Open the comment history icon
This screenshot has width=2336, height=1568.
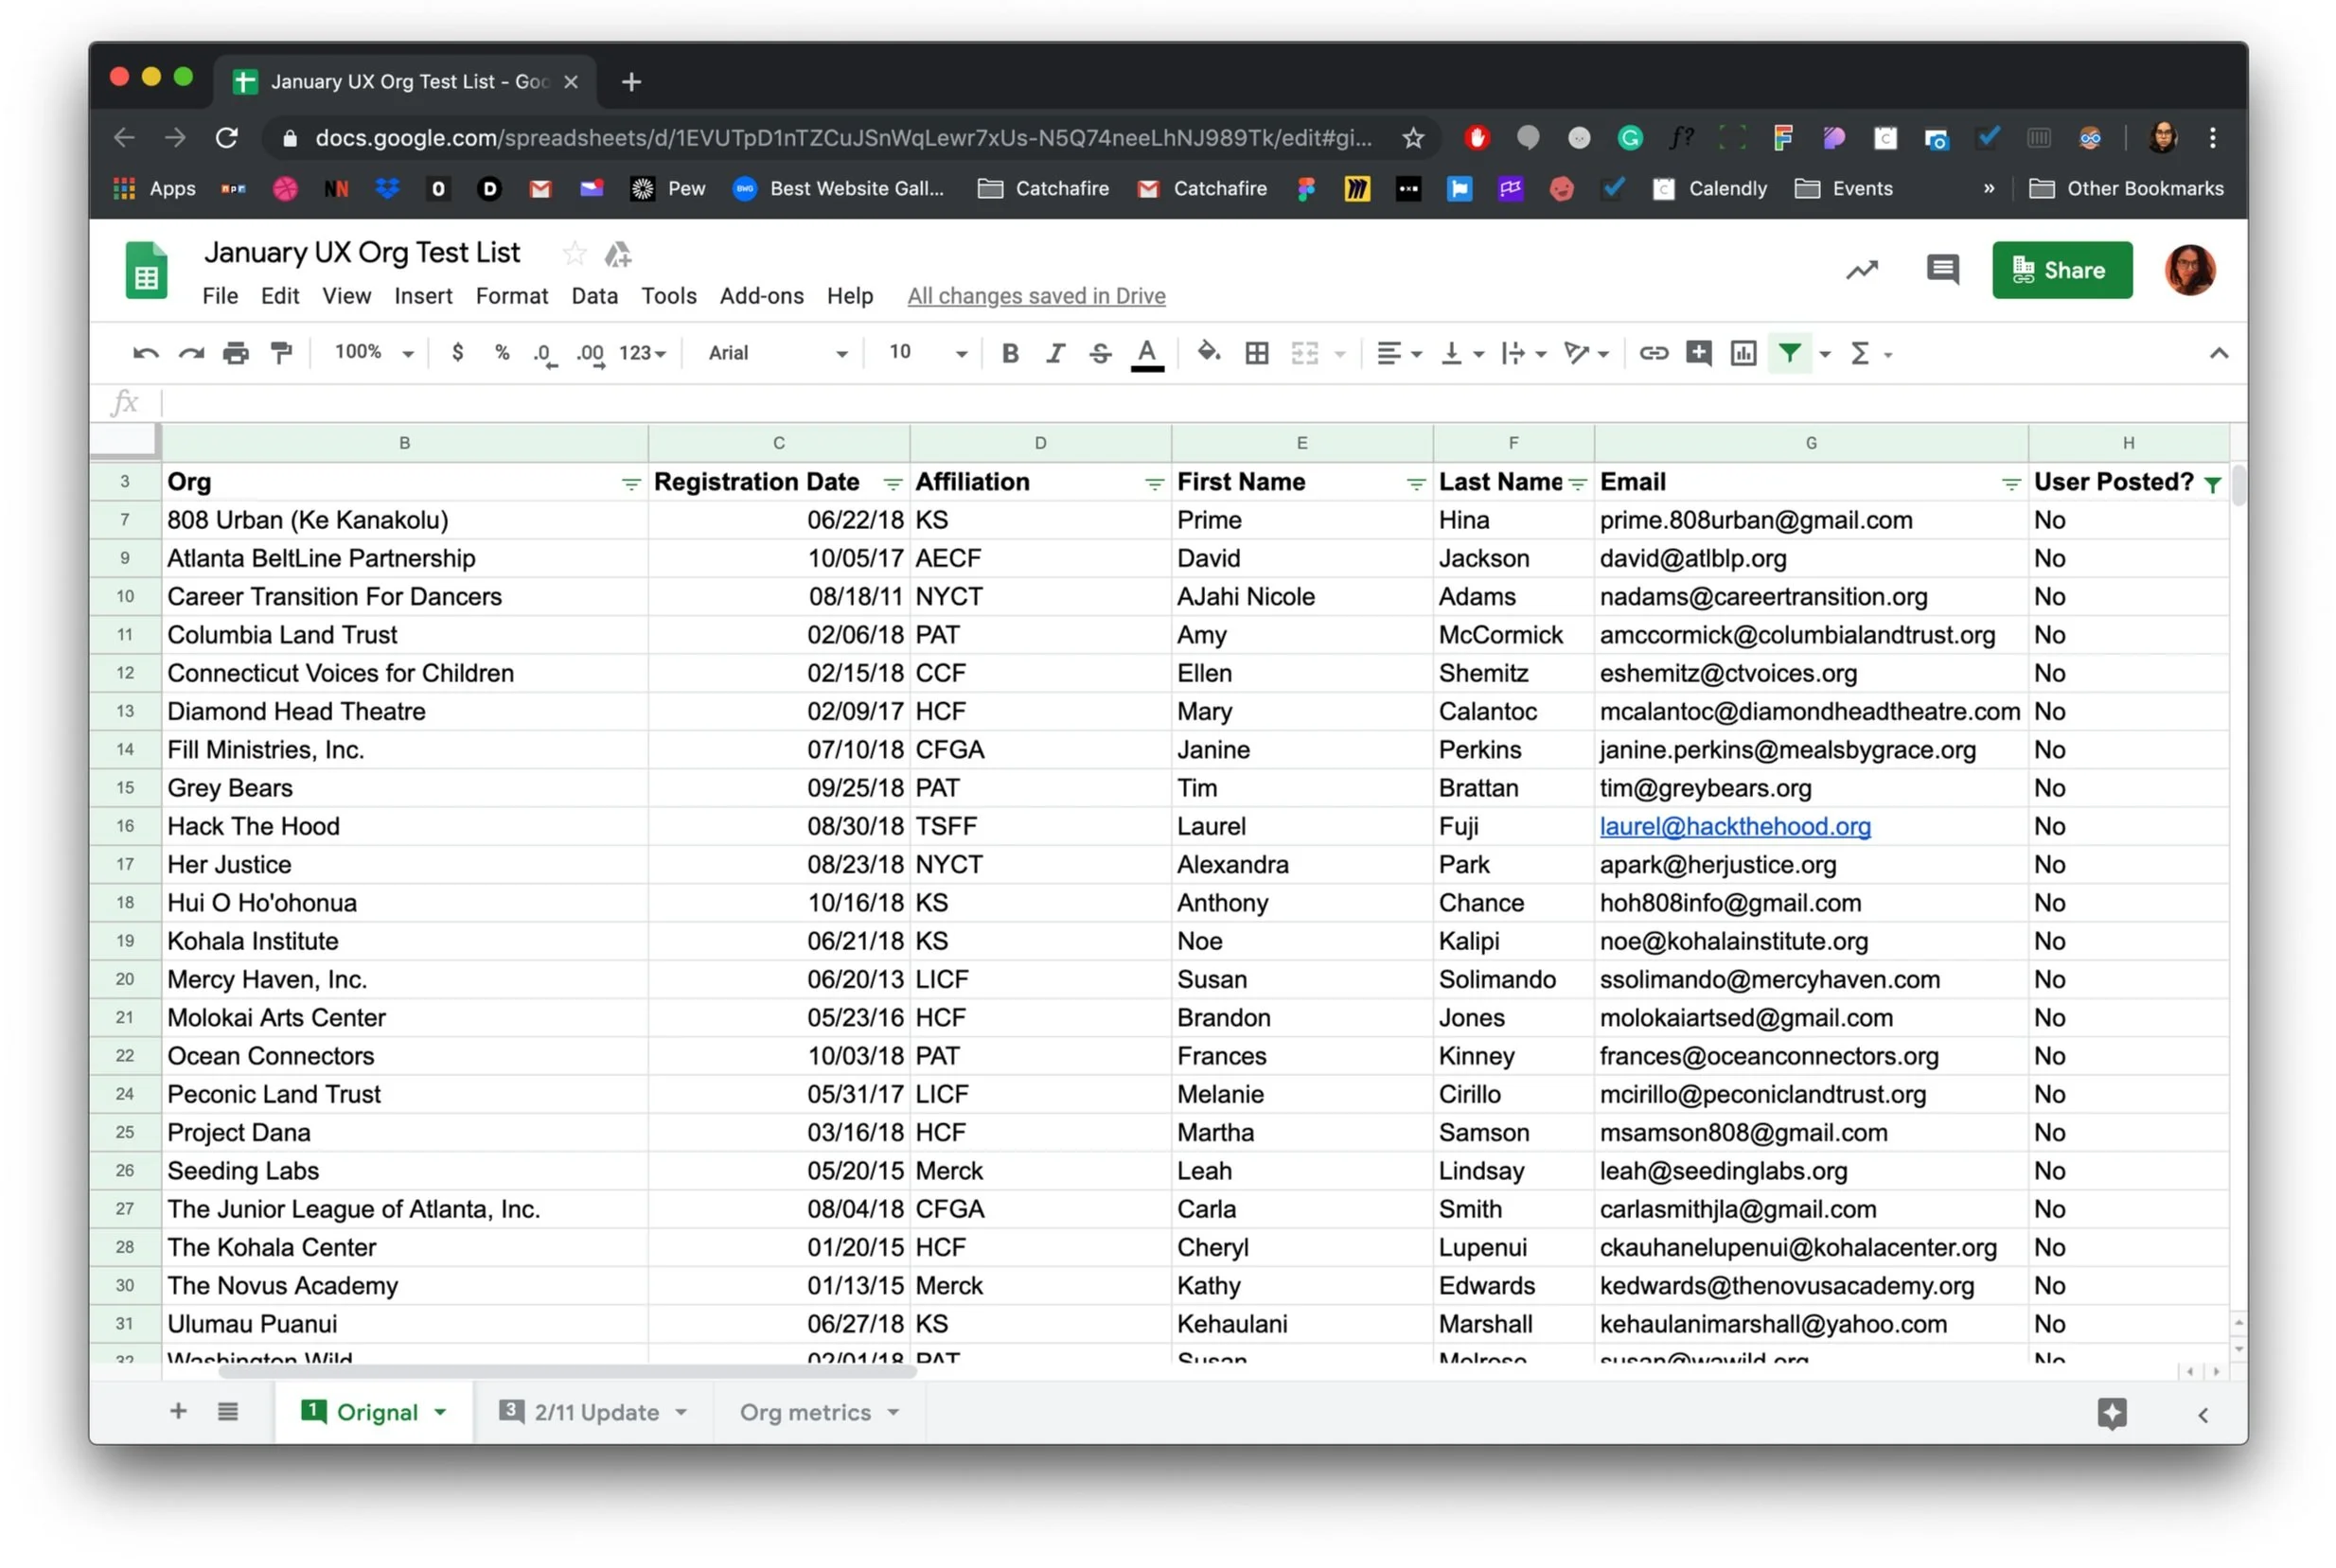1942,269
